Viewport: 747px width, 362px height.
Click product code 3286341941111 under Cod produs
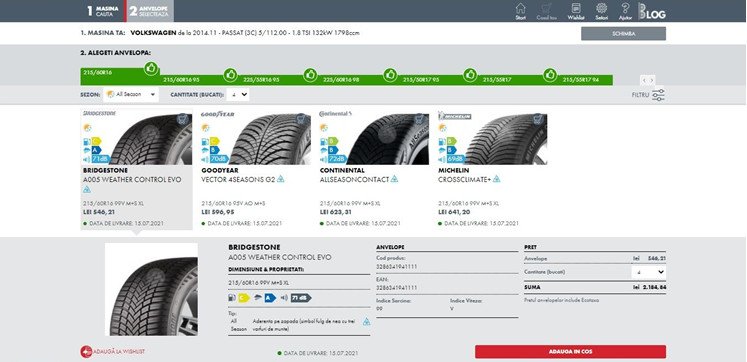pos(396,267)
